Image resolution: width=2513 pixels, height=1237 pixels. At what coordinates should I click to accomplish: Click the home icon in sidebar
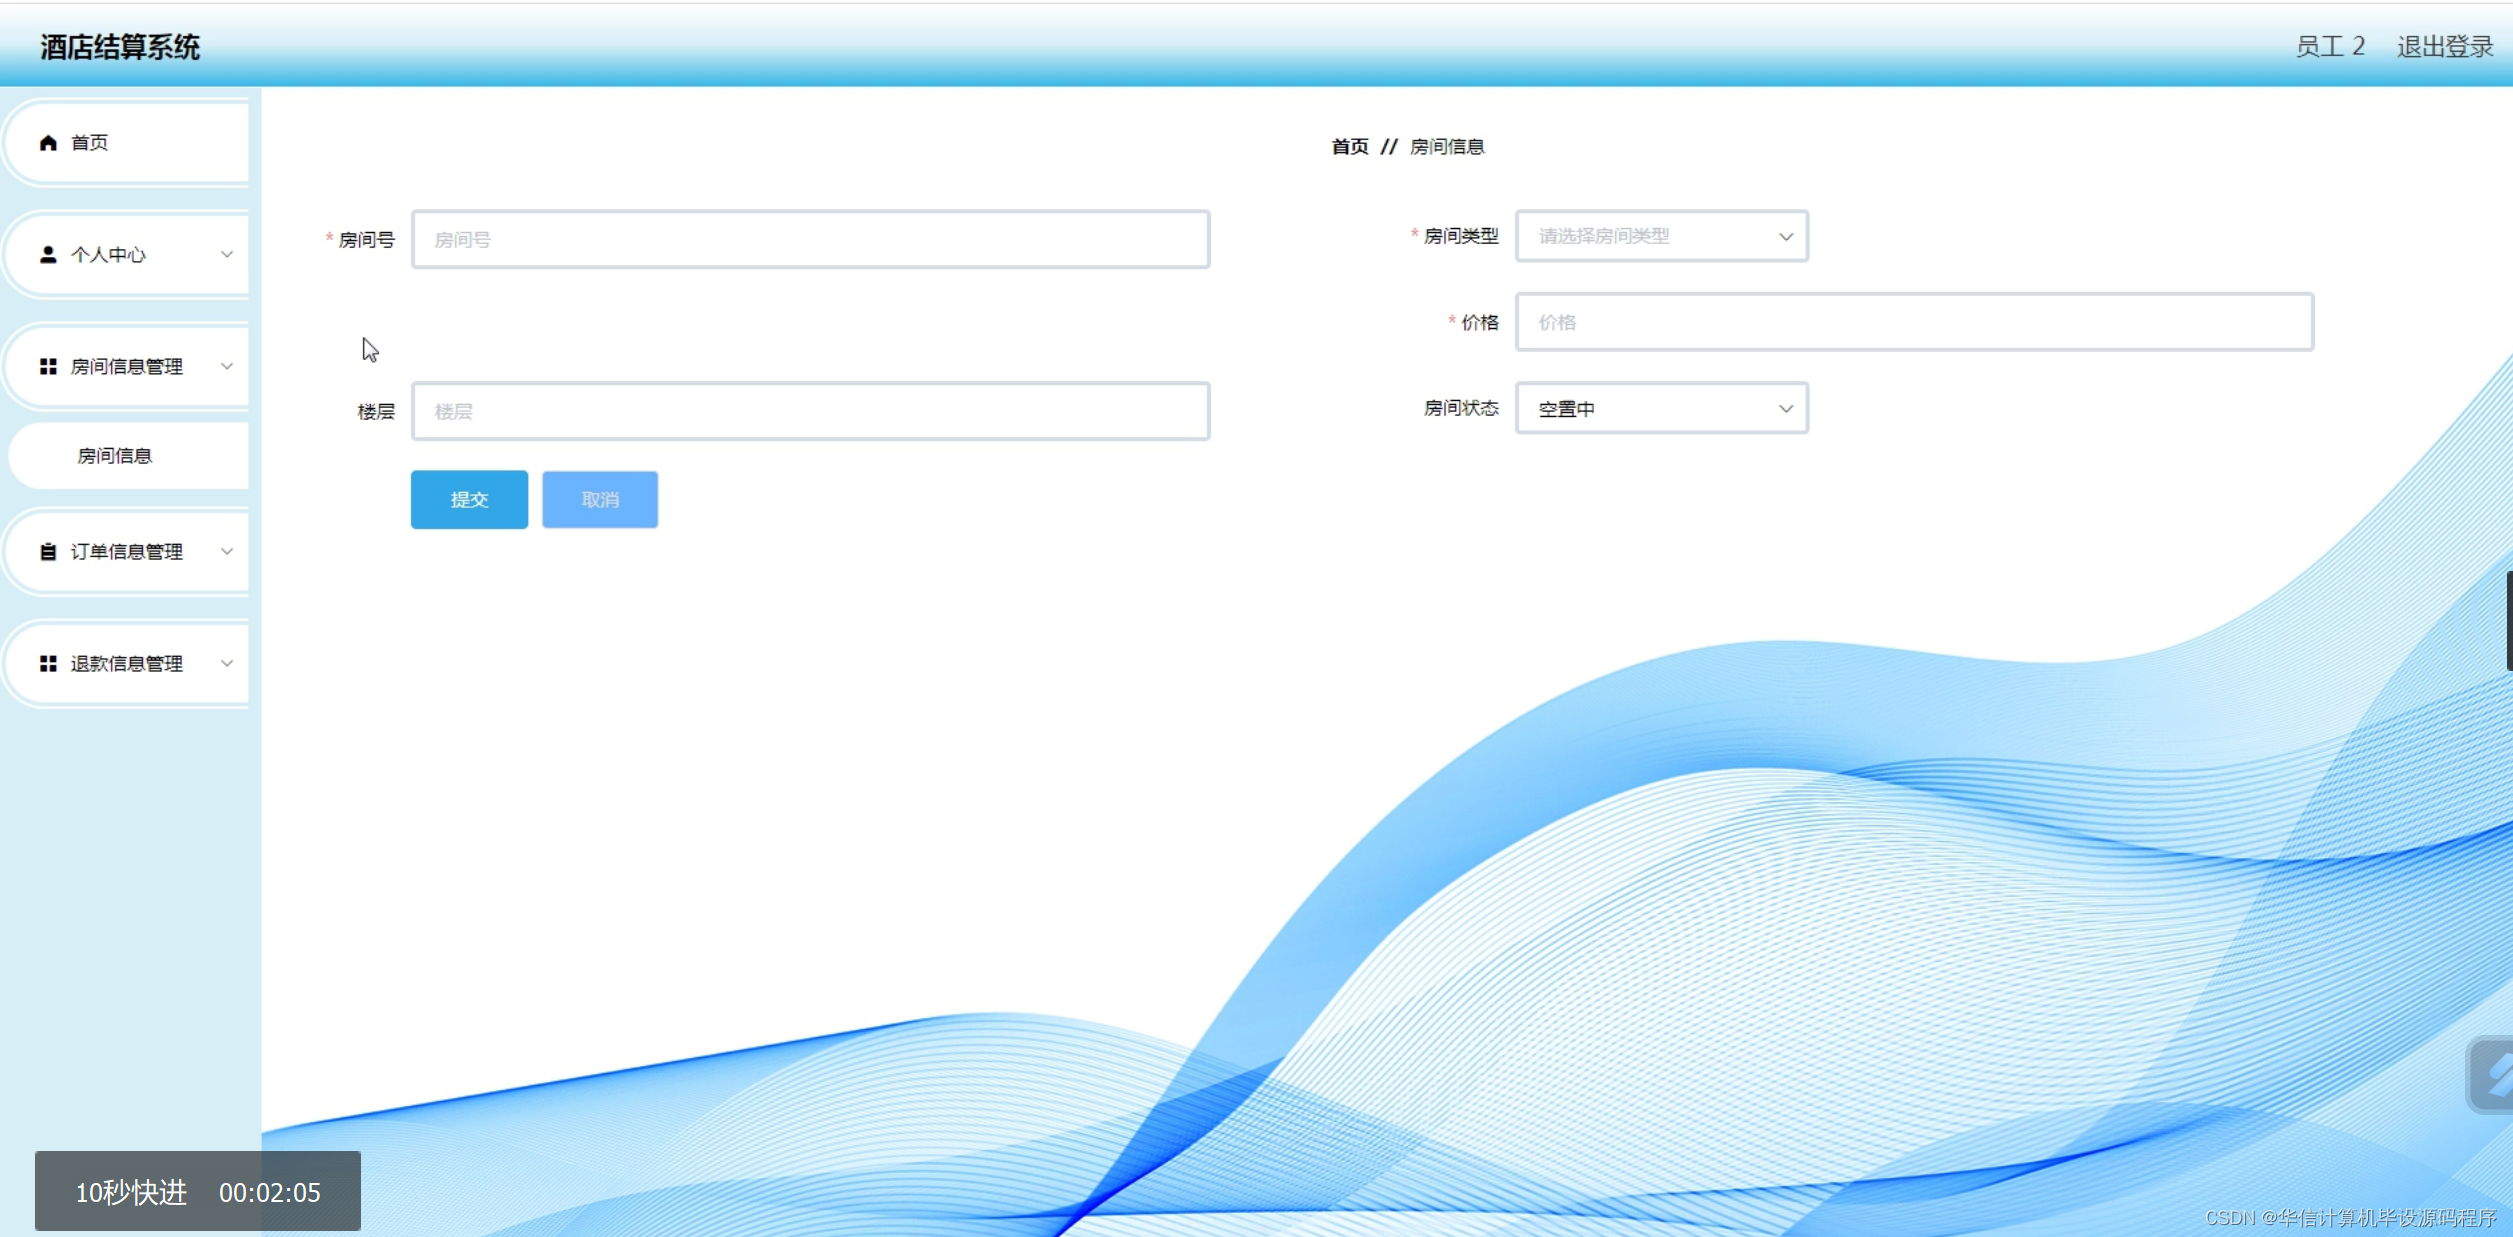(x=48, y=143)
